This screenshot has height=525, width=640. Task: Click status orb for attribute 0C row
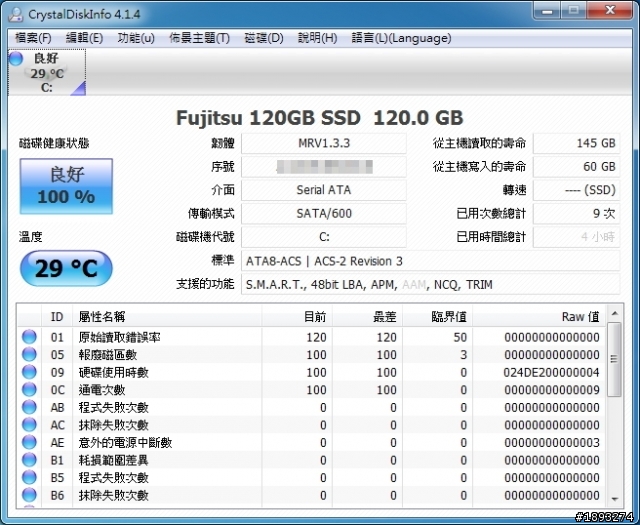tap(29, 389)
